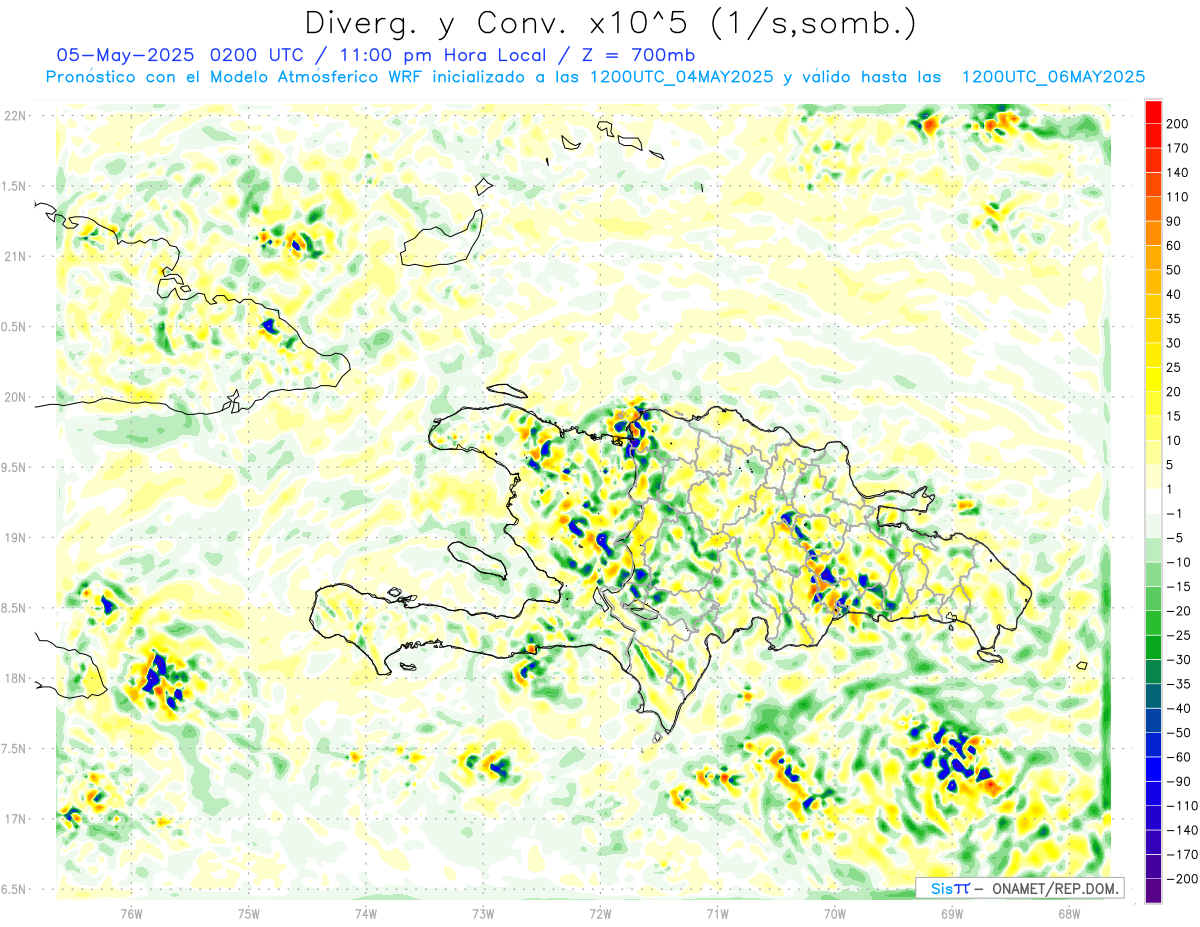The height and width of the screenshot is (927, 1200).
Task: Click the 73W longitude label
Action: (x=483, y=913)
